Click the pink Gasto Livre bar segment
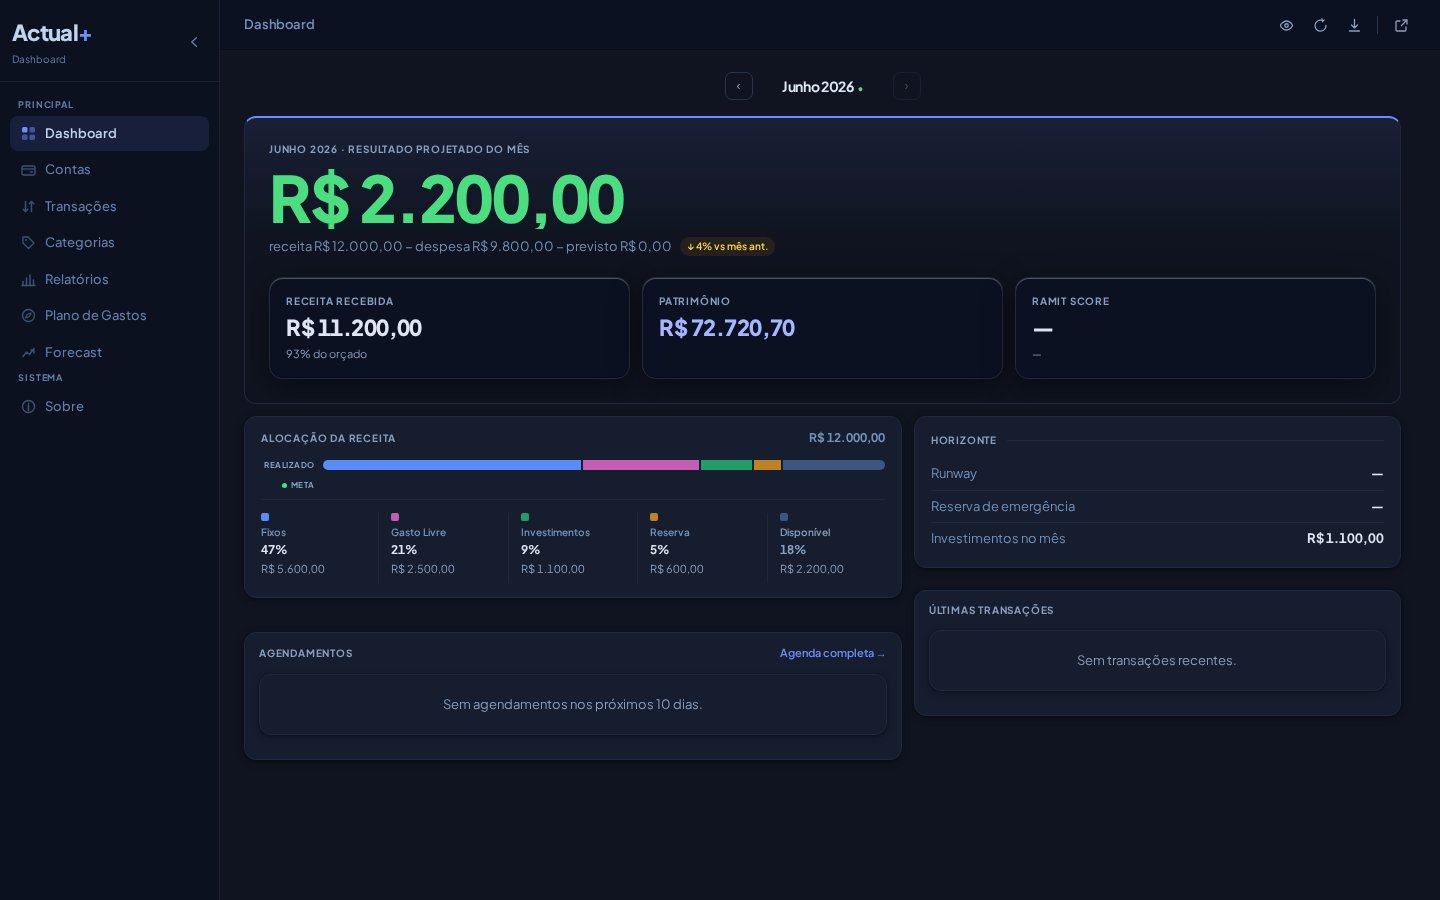This screenshot has height=900, width=1440. [x=641, y=465]
